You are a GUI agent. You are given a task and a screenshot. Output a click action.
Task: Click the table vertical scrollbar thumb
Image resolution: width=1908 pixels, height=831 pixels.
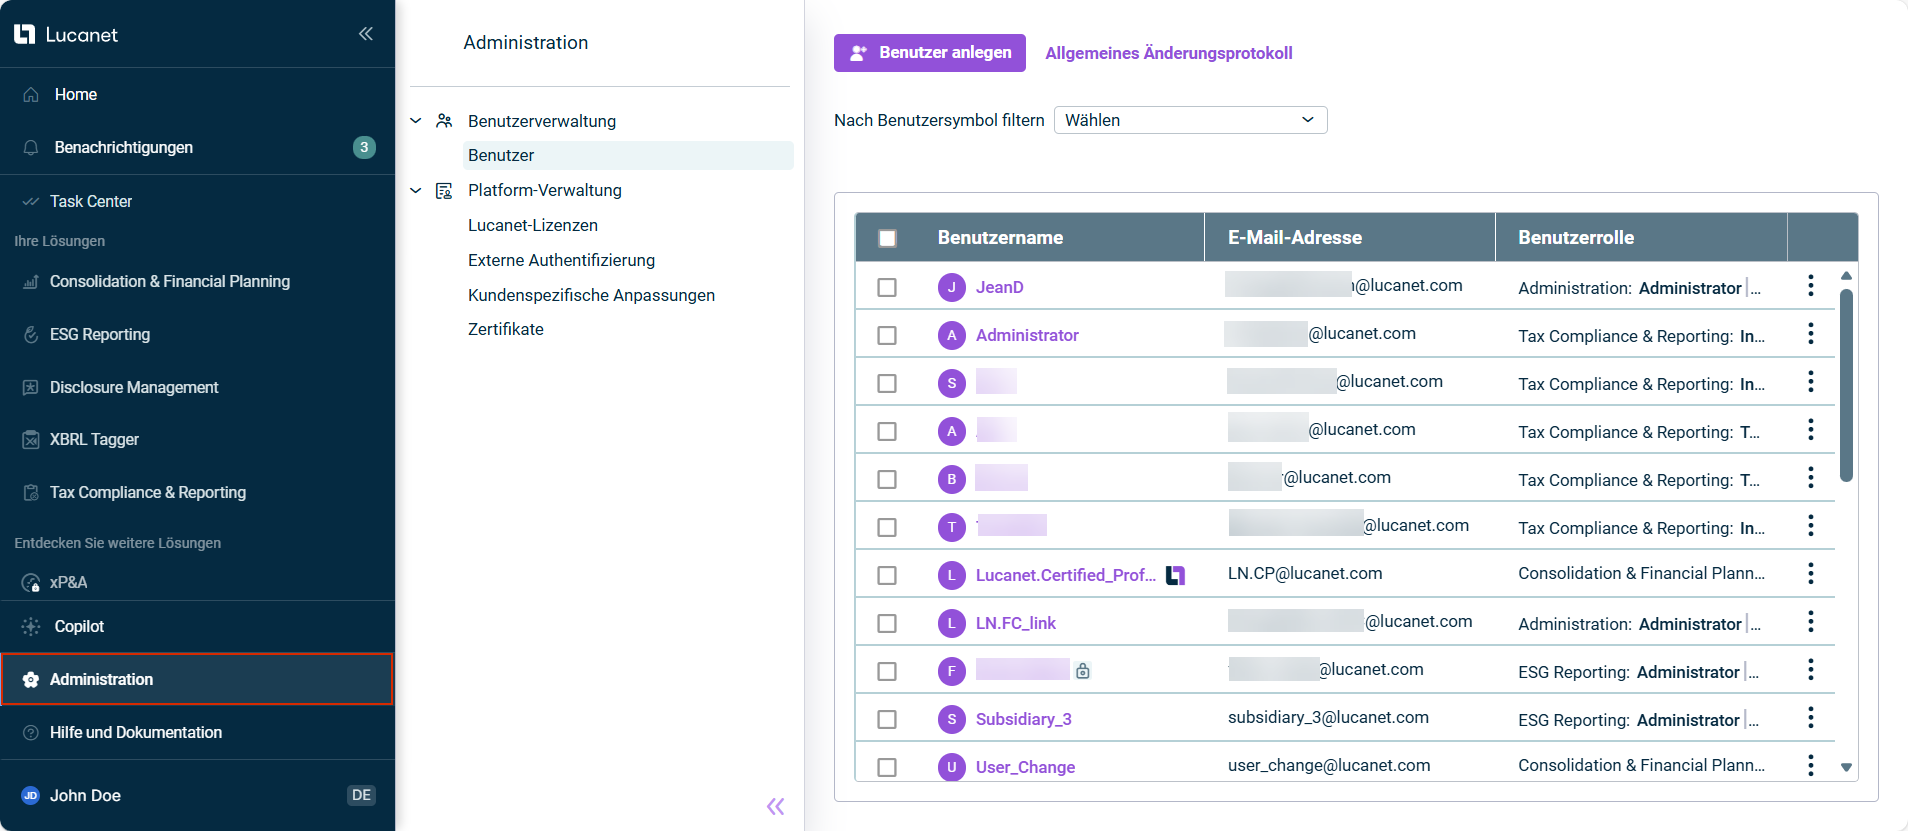(x=1846, y=385)
